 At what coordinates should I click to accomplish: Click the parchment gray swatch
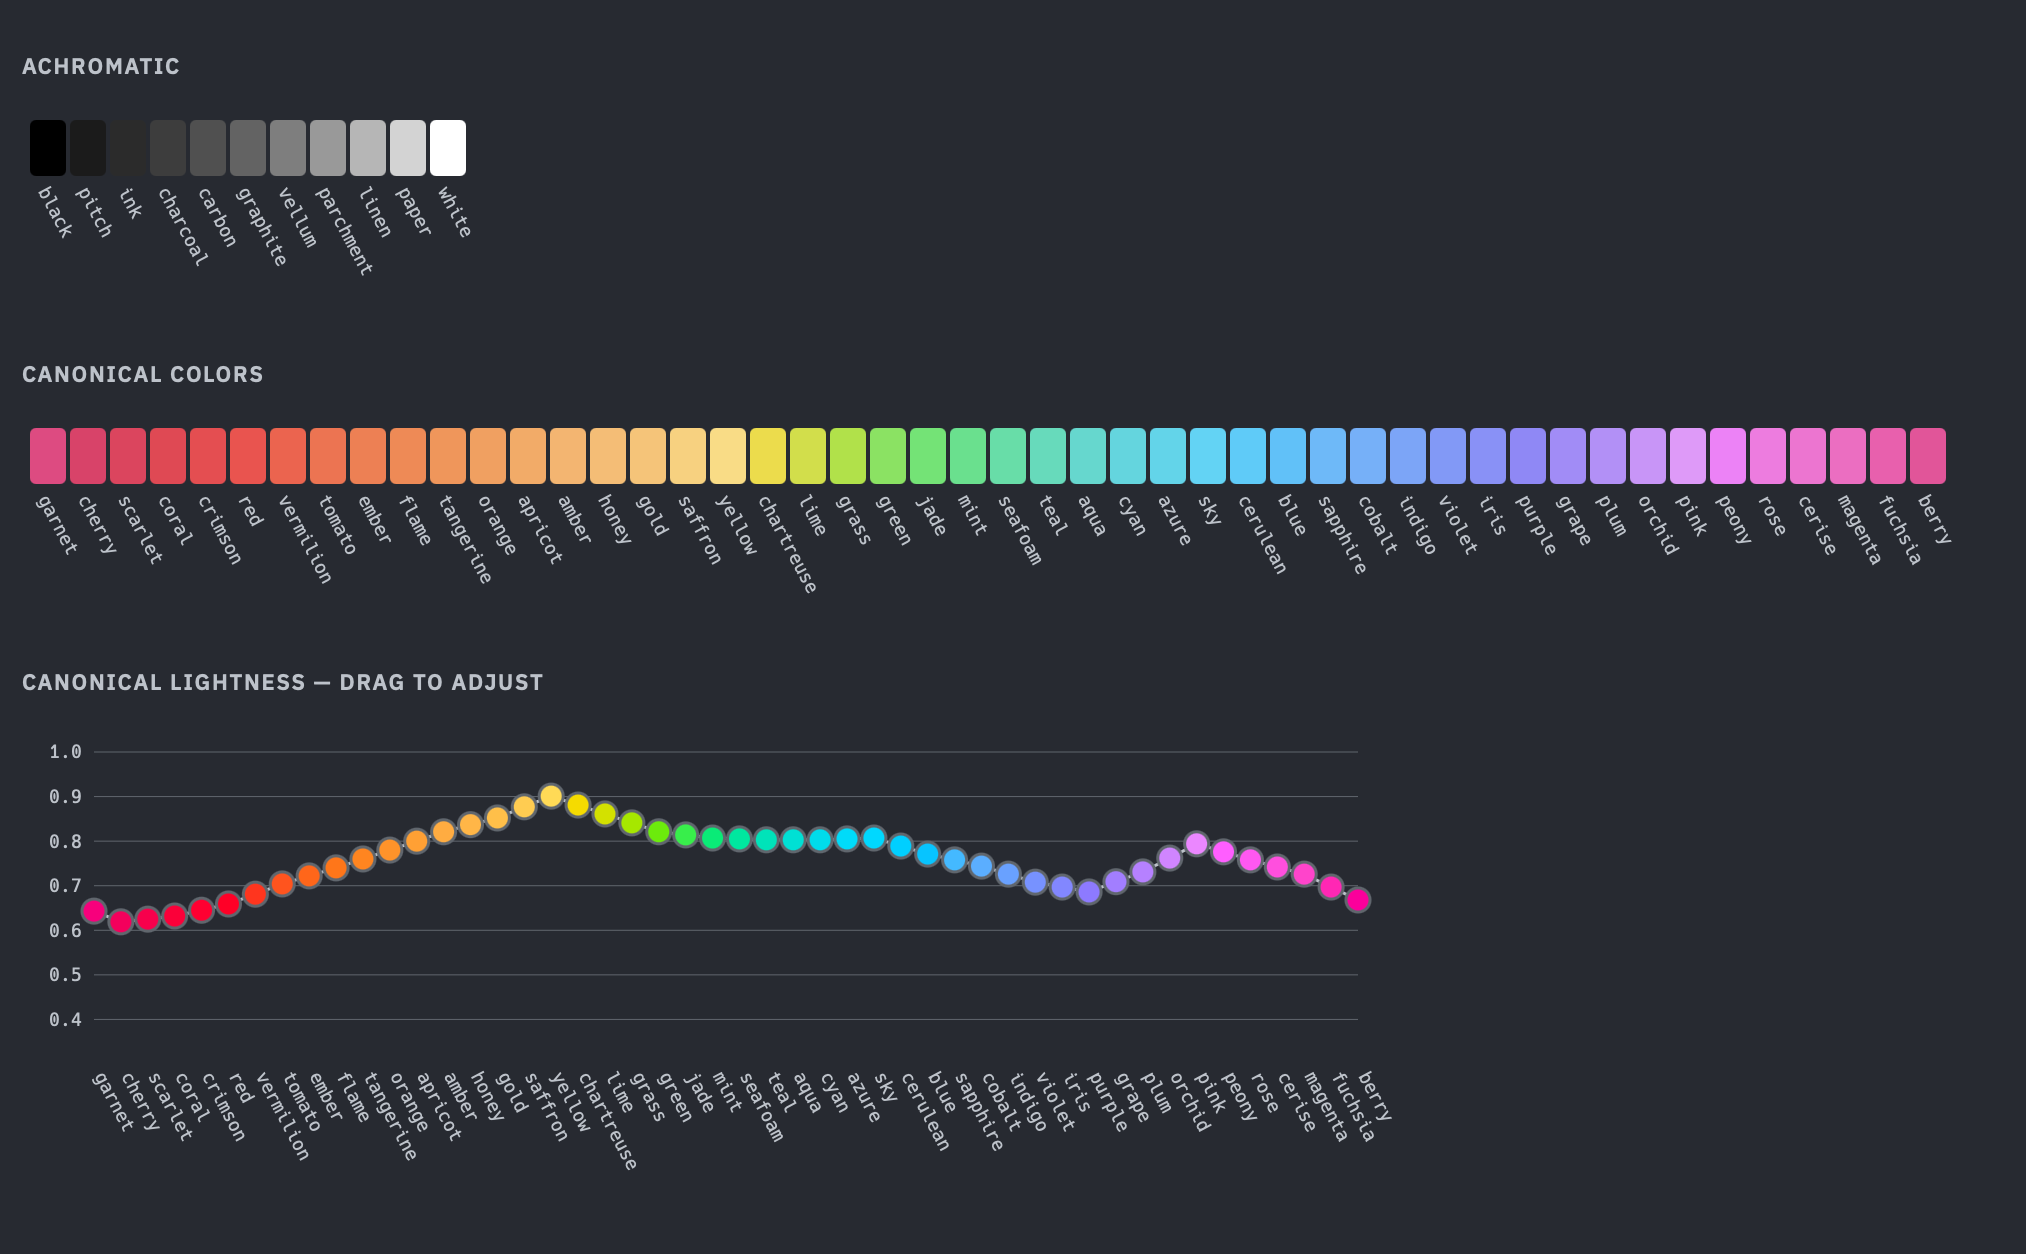coord(328,147)
